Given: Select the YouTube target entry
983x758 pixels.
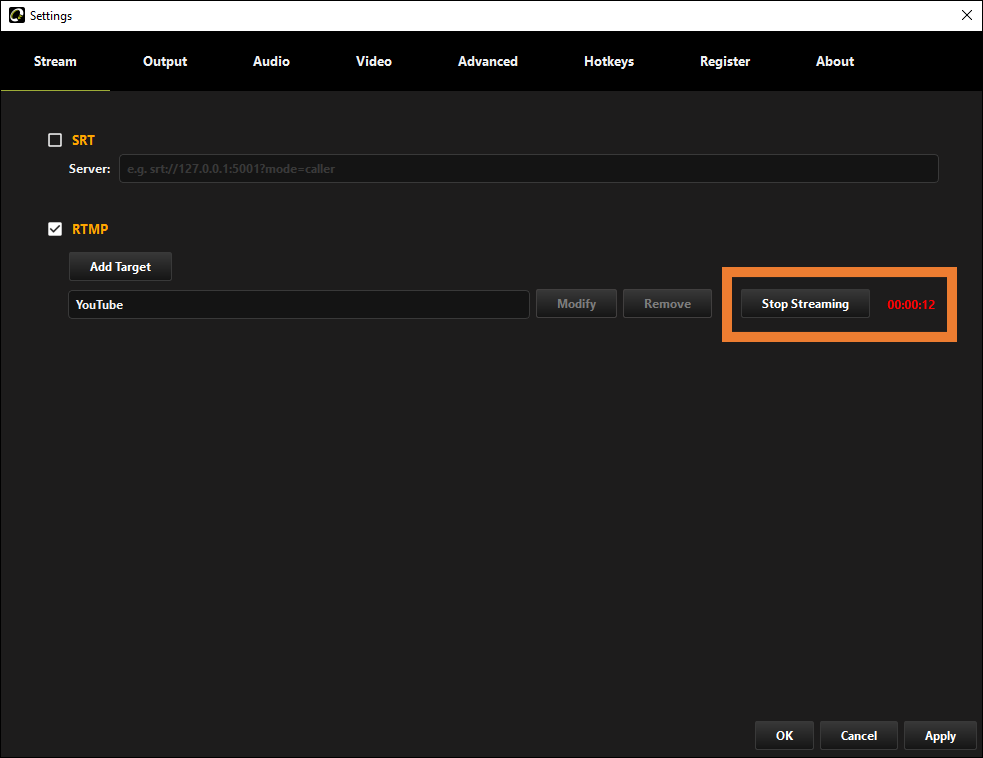Looking at the screenshot, I should 299,305.
